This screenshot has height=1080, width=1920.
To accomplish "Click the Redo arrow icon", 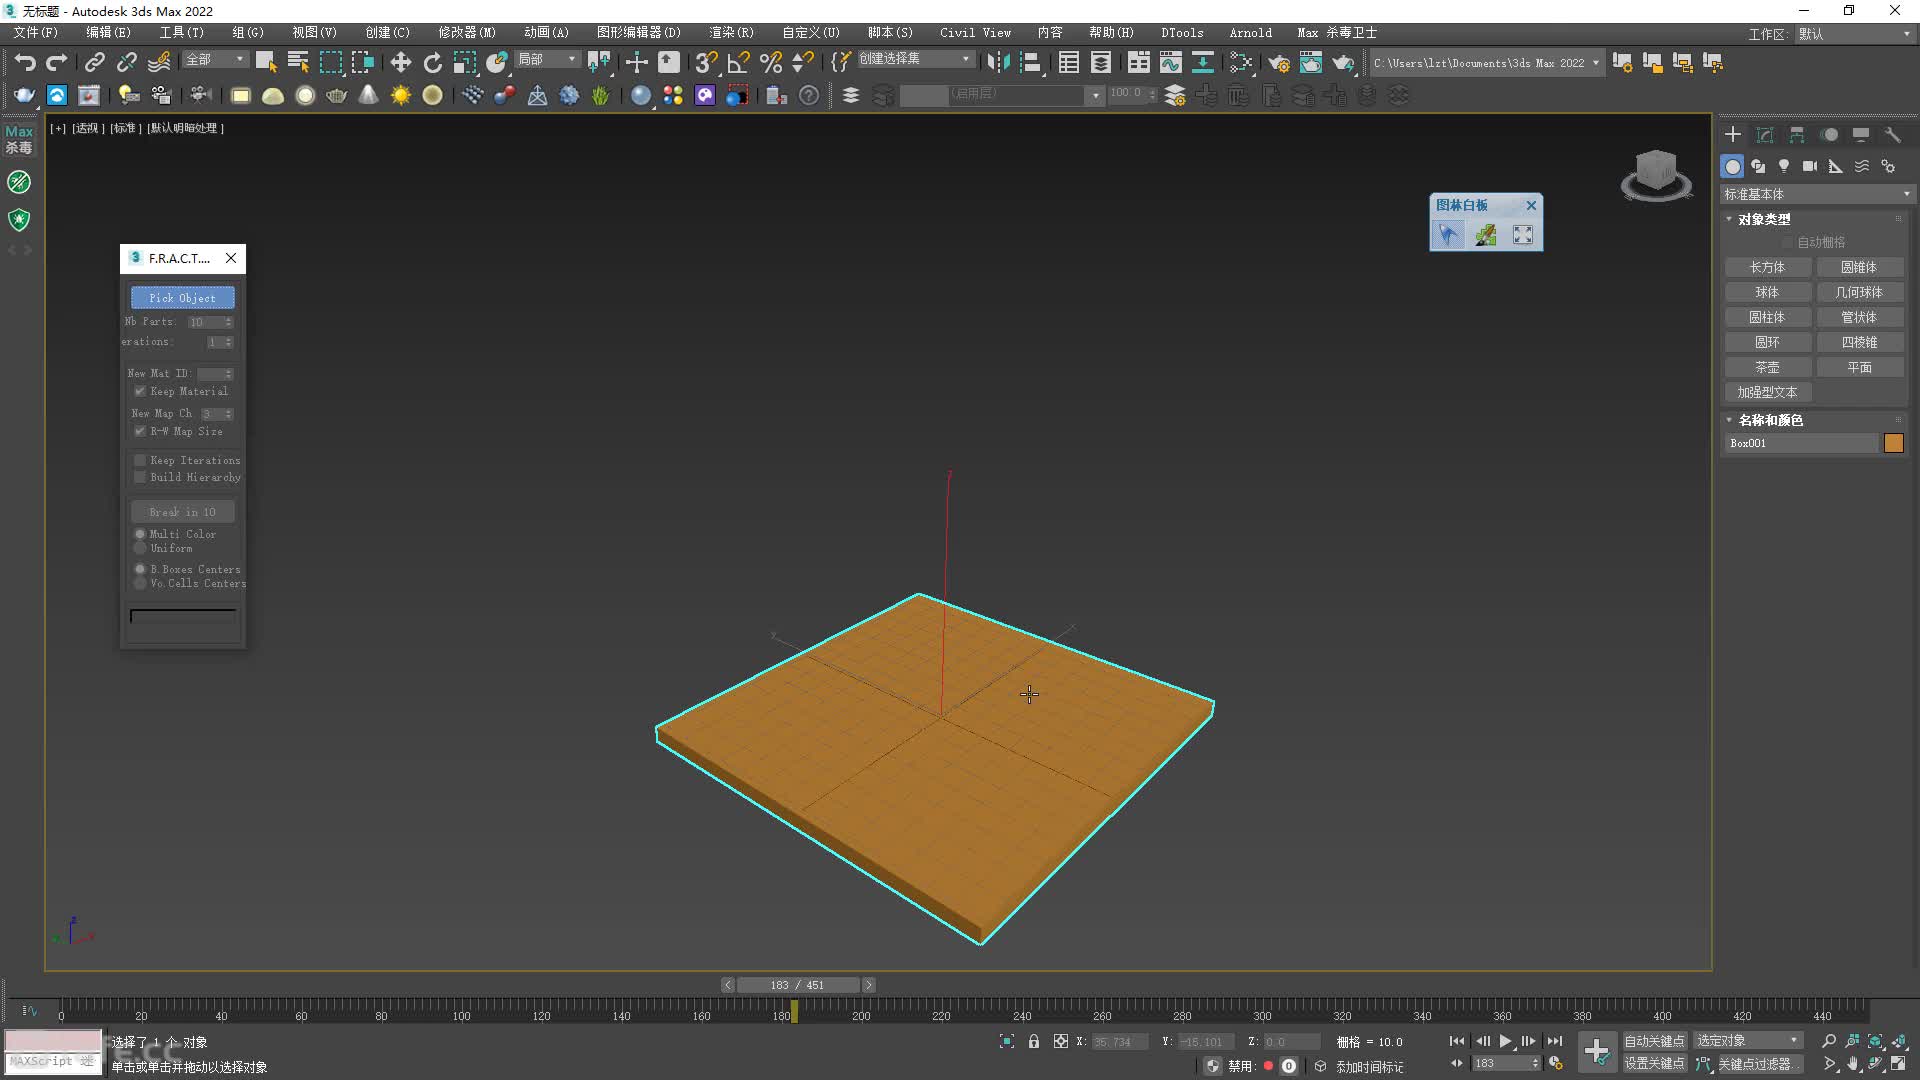I will [57, 62].
